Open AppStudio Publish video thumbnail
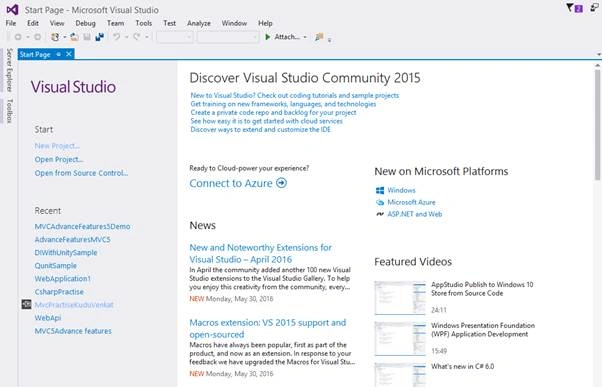 tap(400, 298)
